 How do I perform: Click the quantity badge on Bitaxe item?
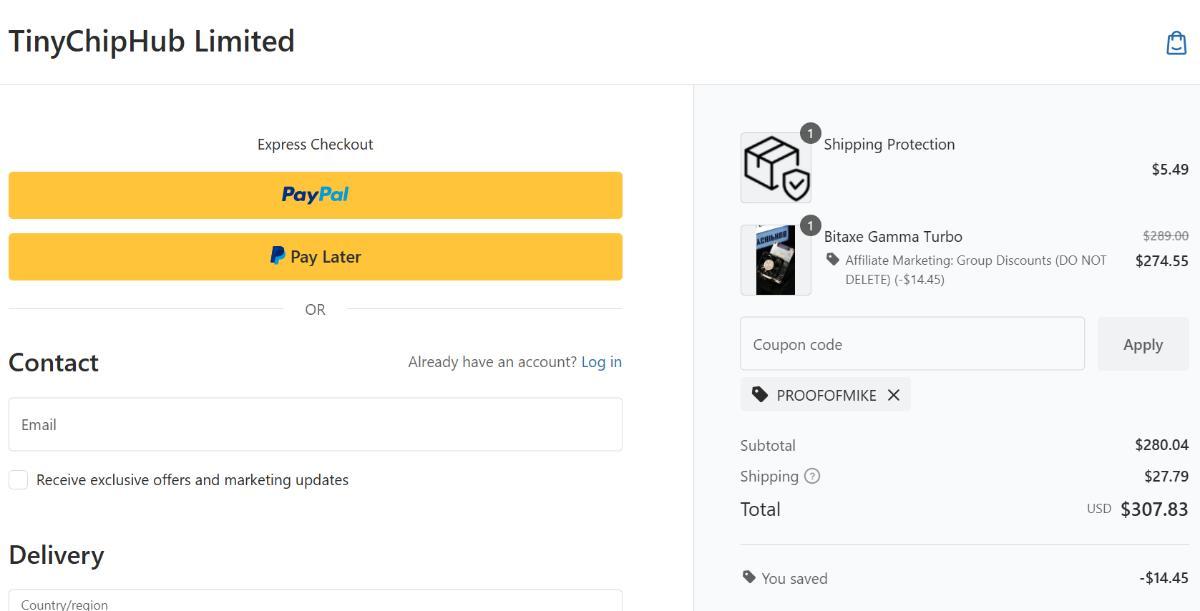tap(810, 225)
